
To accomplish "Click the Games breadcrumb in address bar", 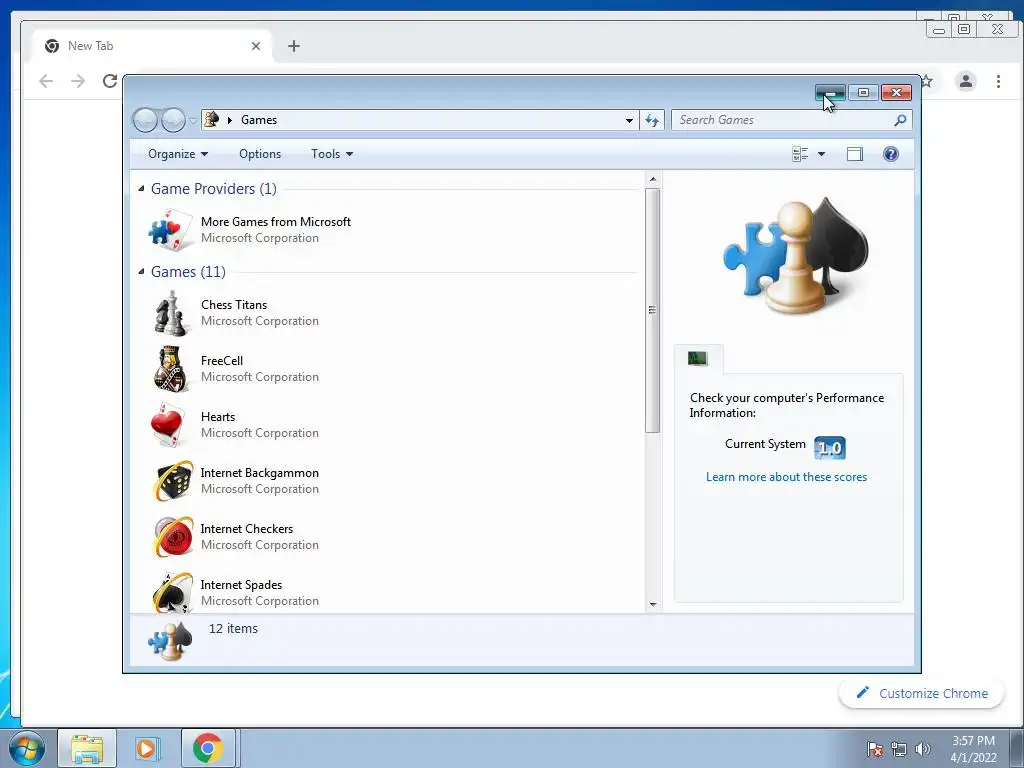I will [259, 120].
